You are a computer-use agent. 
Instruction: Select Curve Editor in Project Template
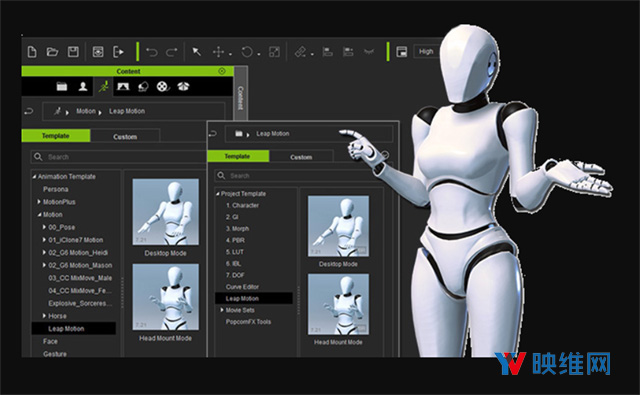click(242, 287)
